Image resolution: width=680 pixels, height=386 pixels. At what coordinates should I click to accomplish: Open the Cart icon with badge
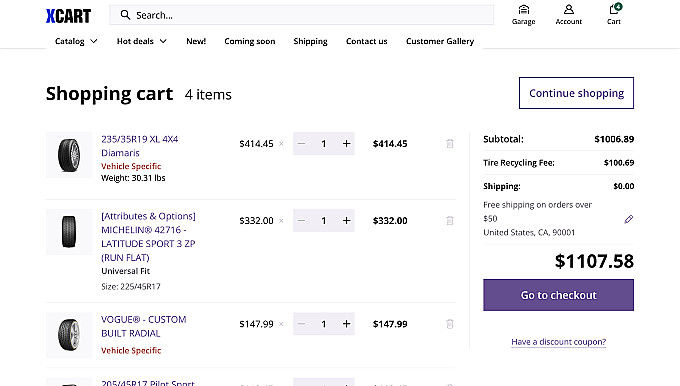coord(614,15)
